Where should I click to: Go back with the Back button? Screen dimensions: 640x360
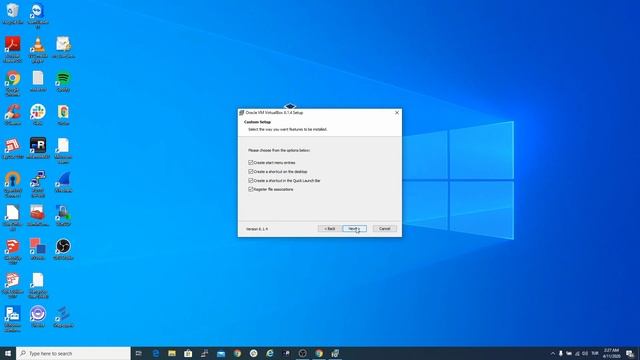pos(329,229)
